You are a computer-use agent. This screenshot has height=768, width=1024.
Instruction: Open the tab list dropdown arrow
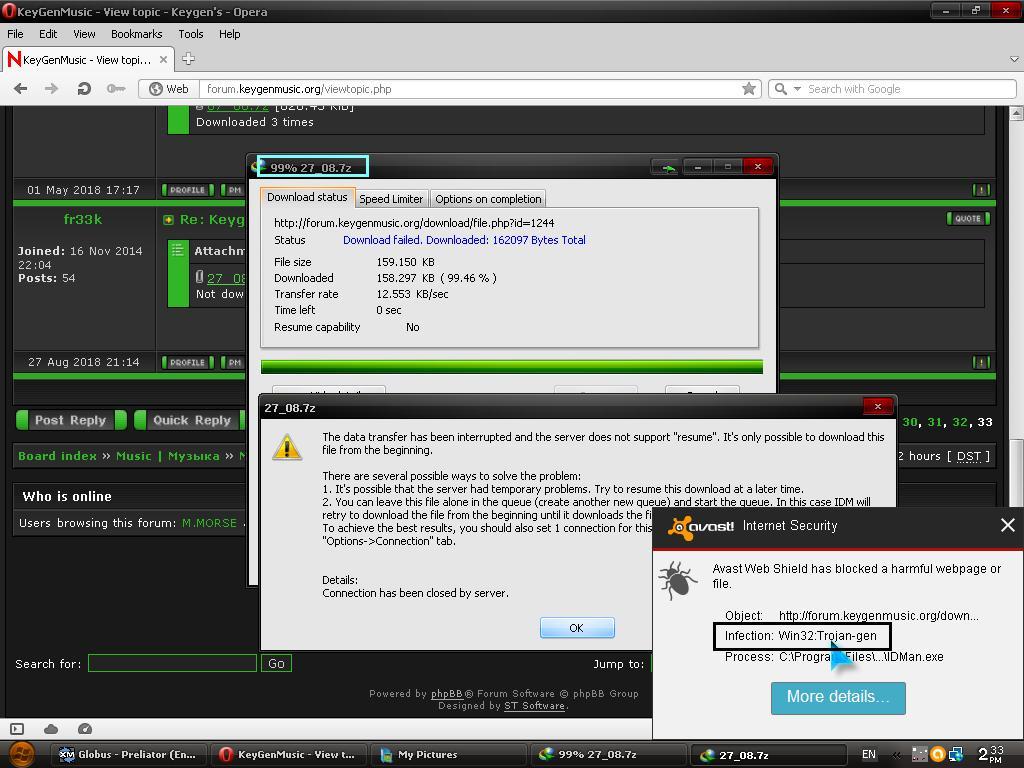click(1014, 59)
